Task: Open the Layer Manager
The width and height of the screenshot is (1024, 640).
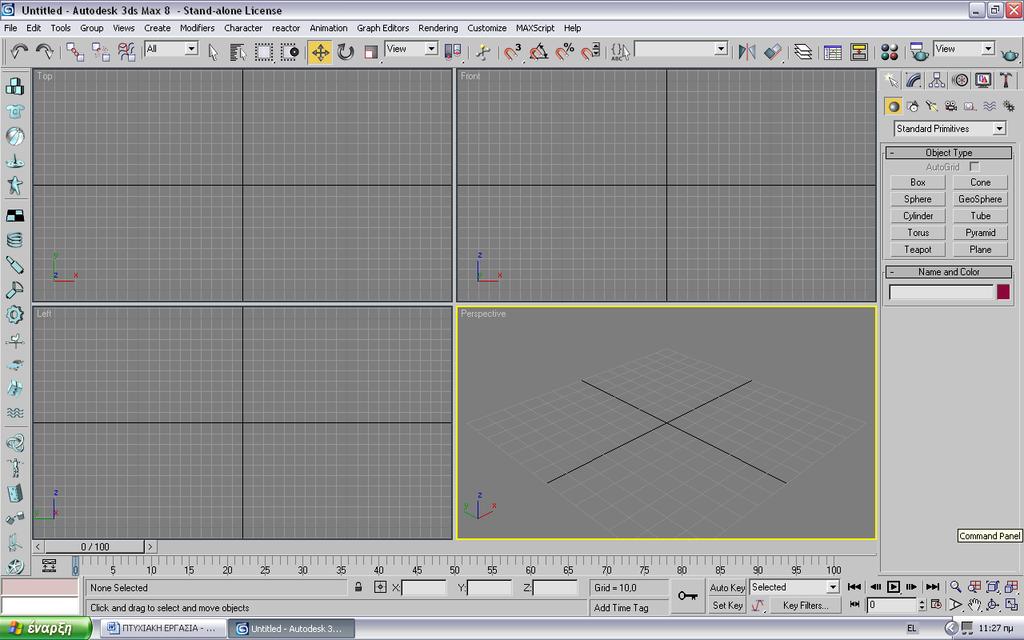Action: click(803, 52)
